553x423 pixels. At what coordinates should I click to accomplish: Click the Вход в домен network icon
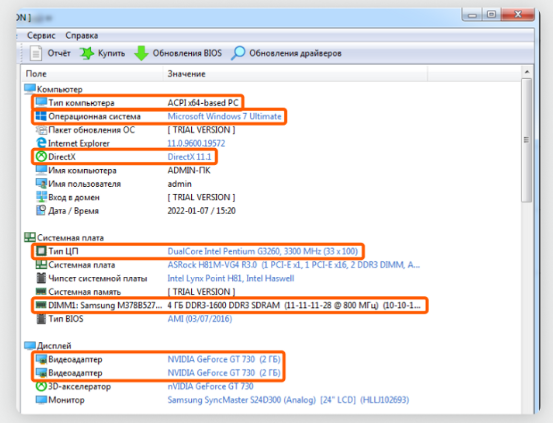(x=41, y=197)
